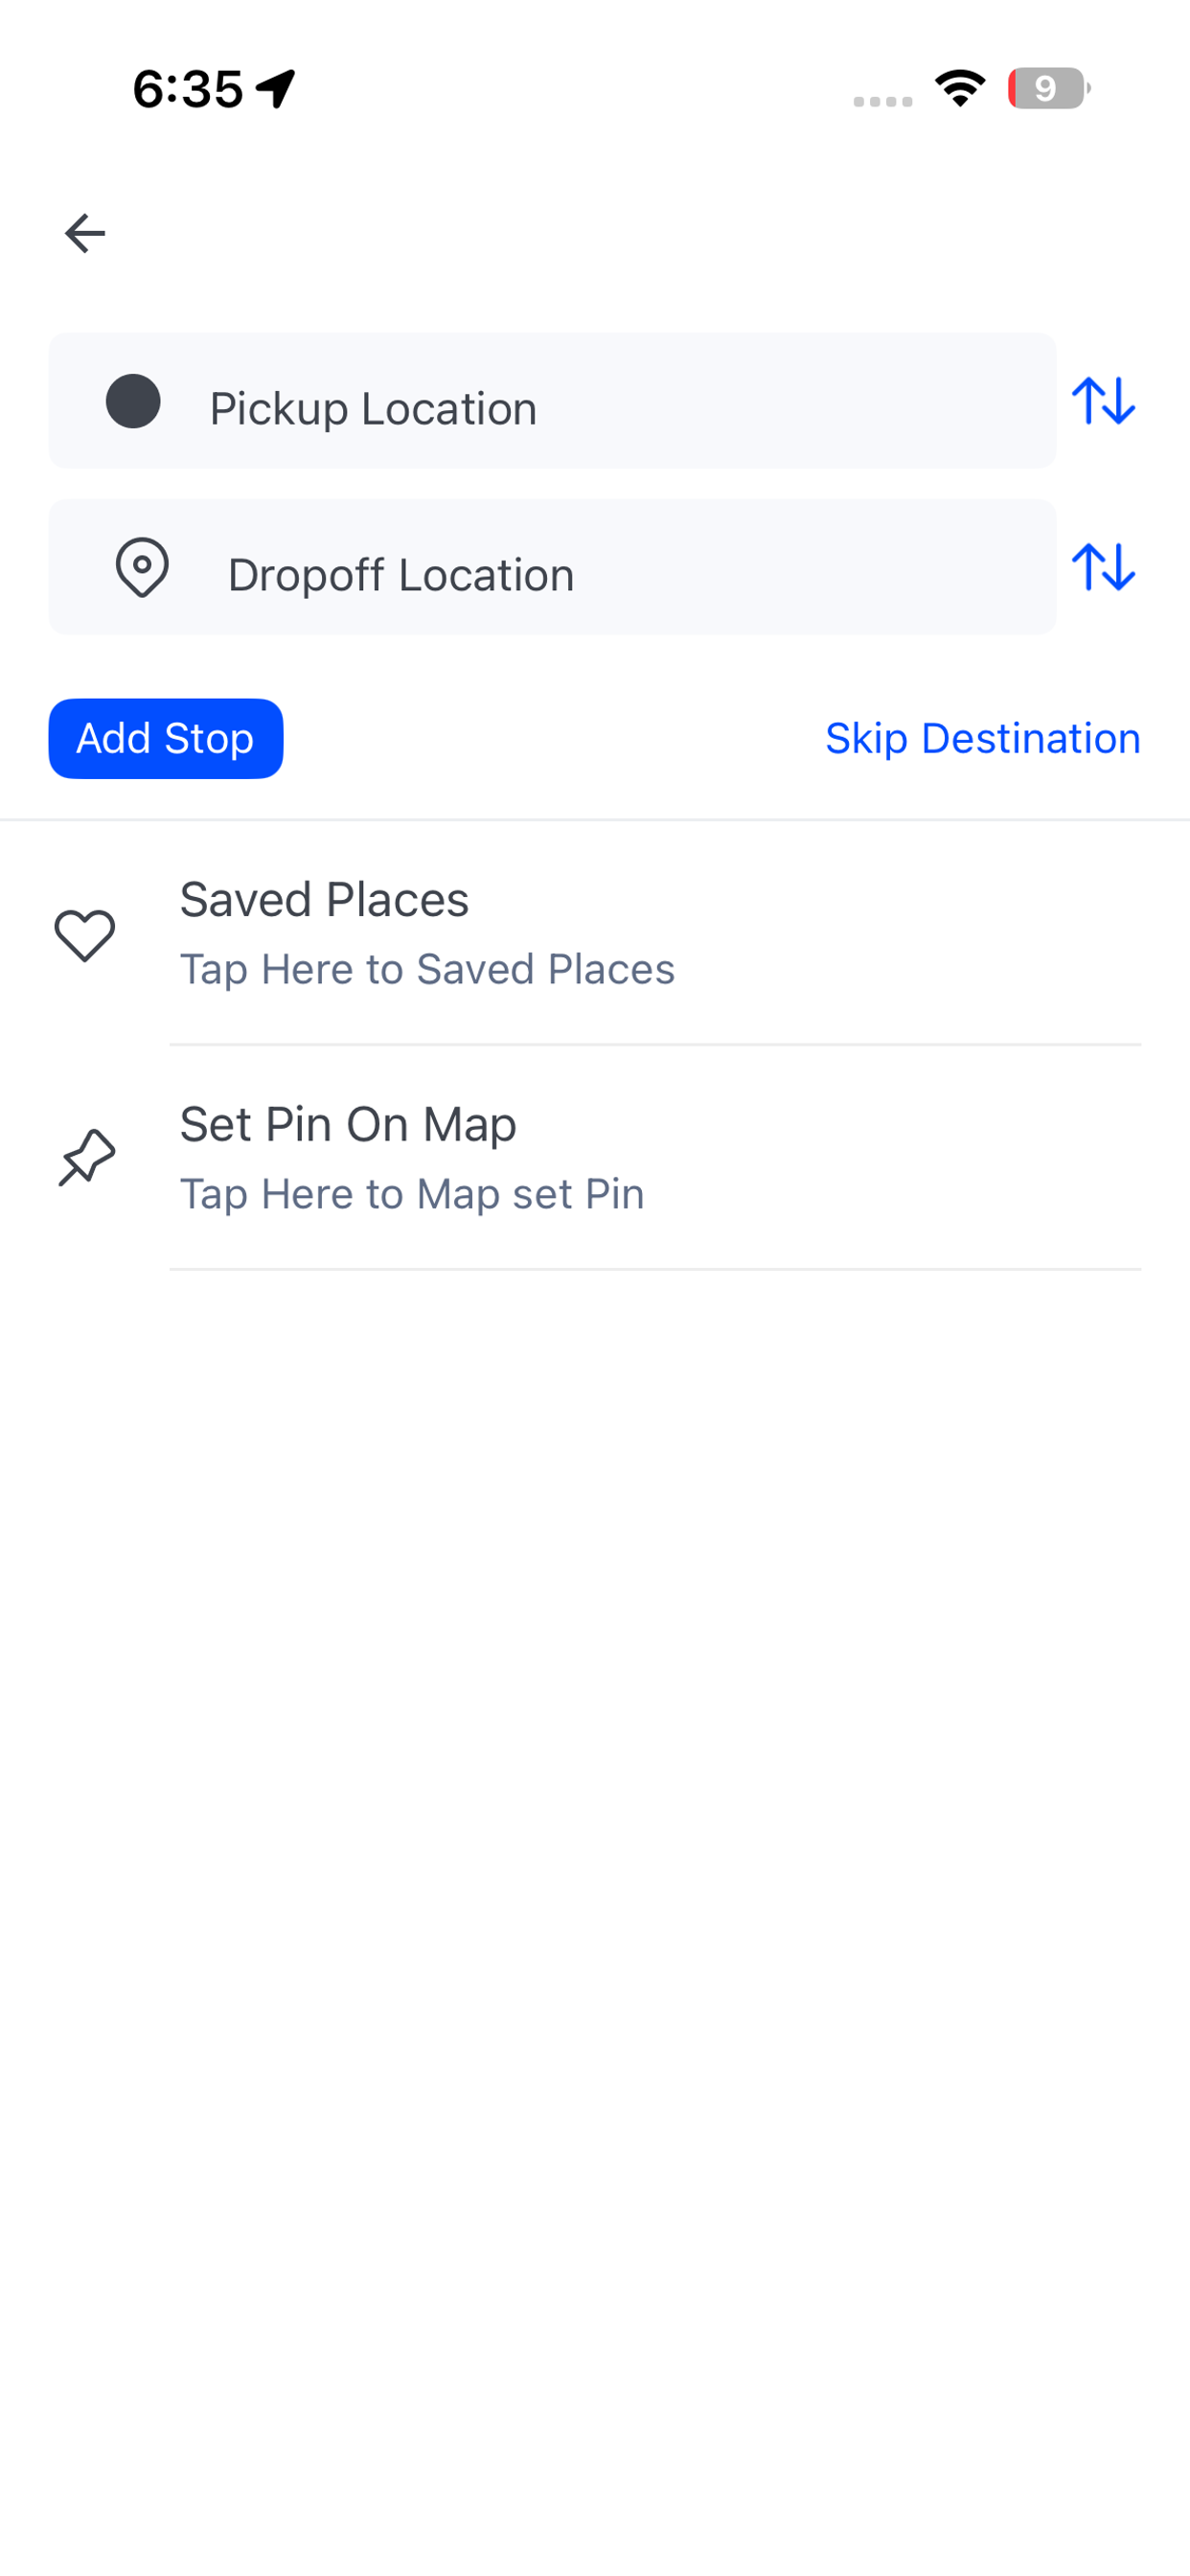Tap the dark circle pickup marker

coord(133,401)
